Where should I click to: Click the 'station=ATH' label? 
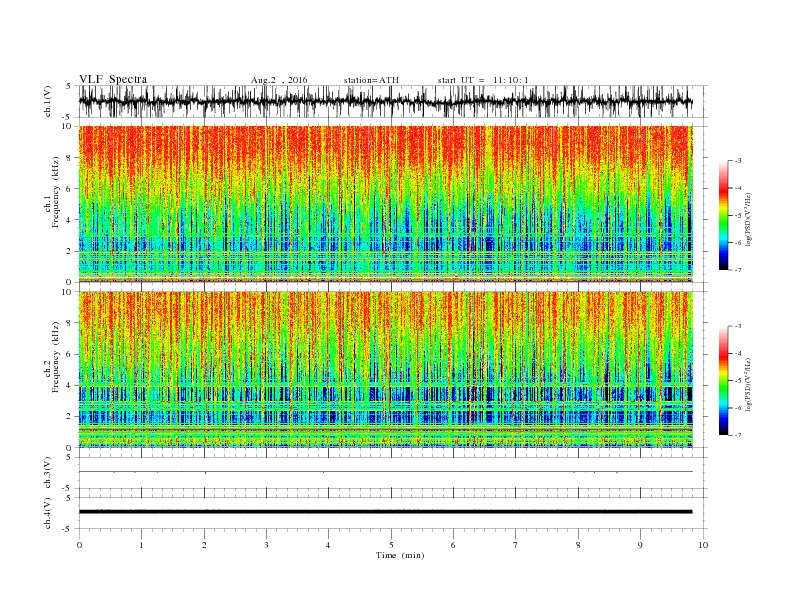[371, 80]
